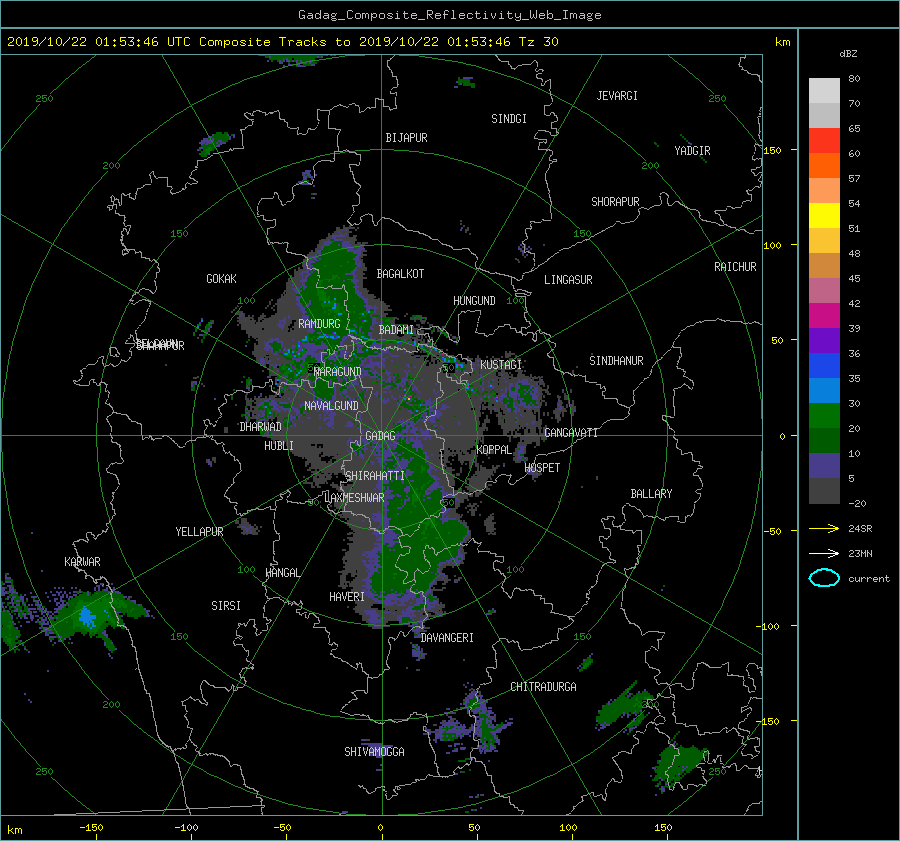Click the 'current' legend text
The width and height of the screenshot is (900, 841).
[869, 579]
